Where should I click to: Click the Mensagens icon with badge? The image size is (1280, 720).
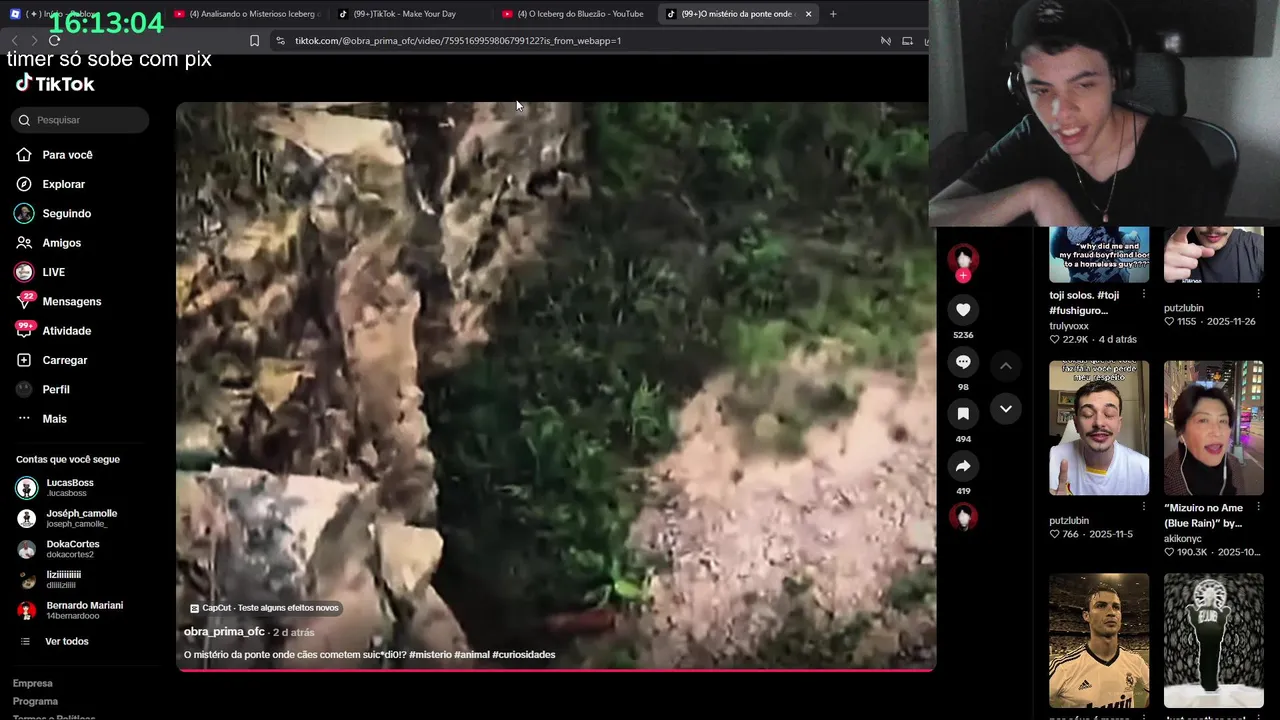[24, 300]
